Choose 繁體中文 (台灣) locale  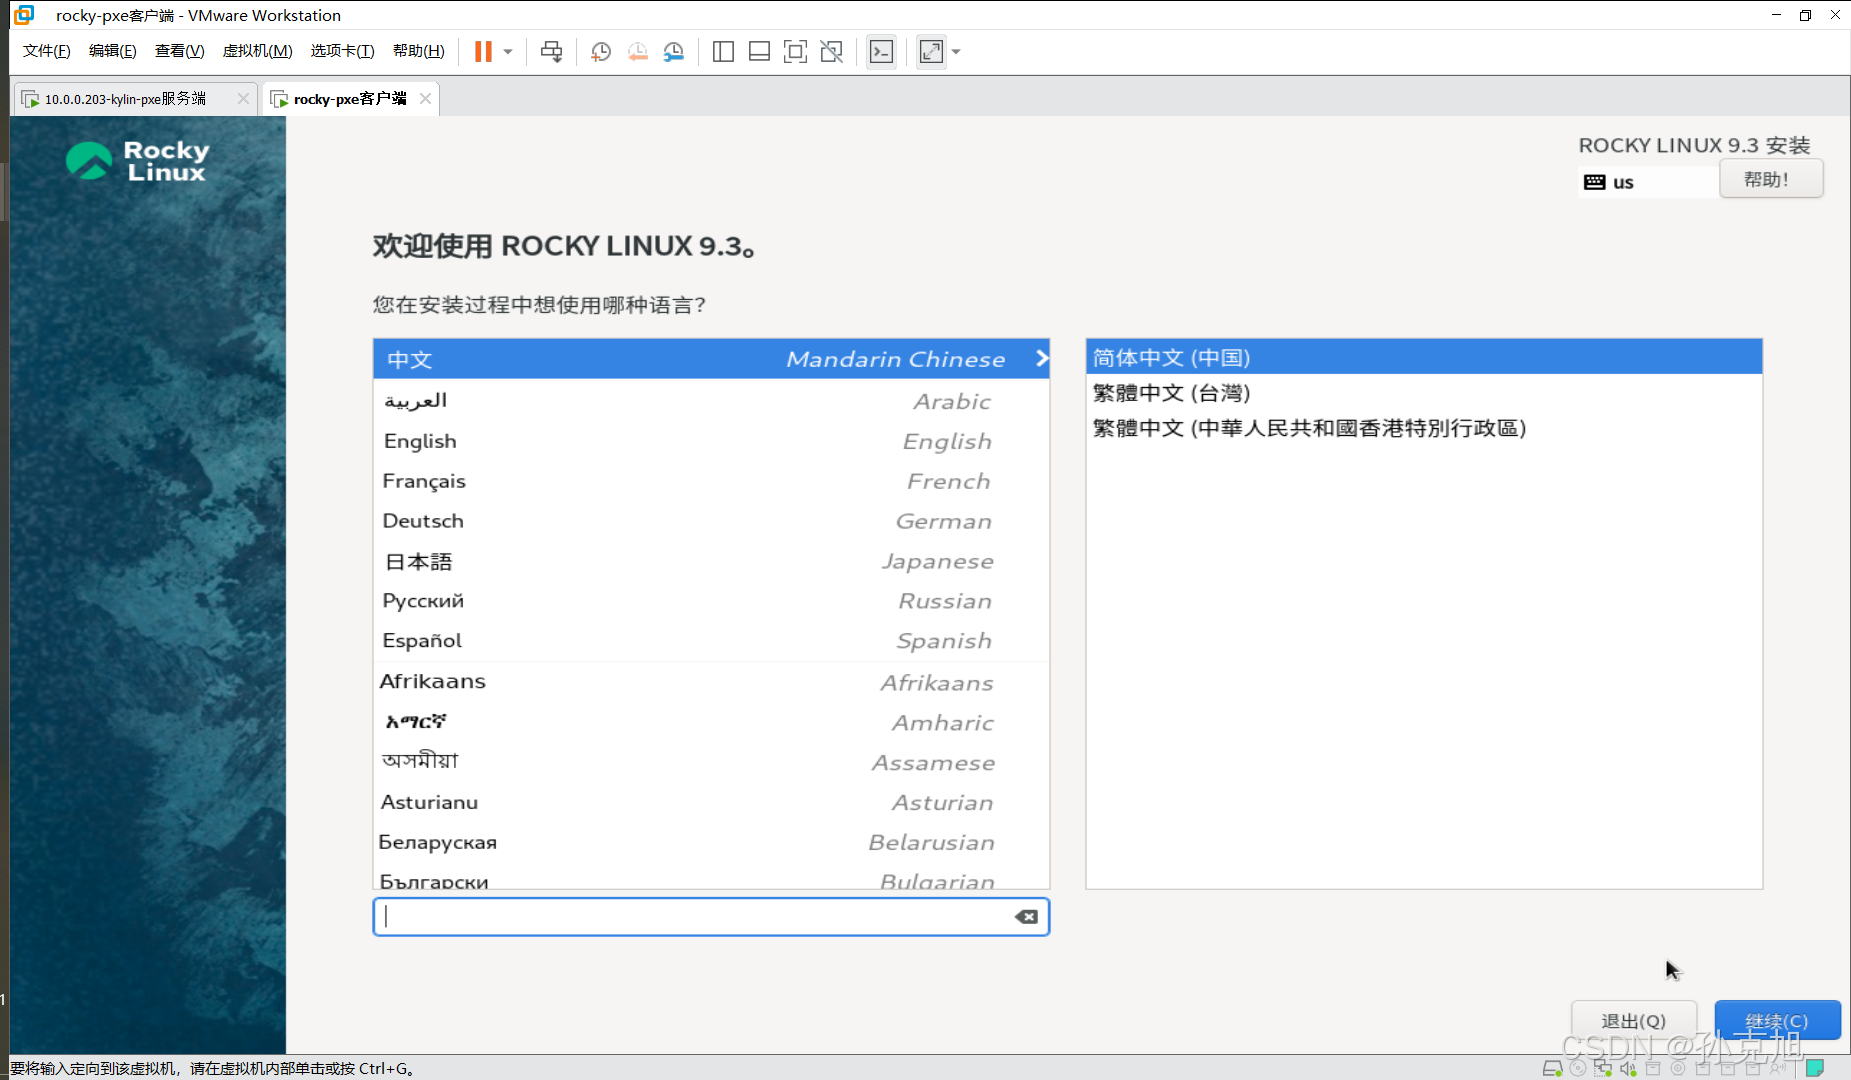[x=1424, y=393]
